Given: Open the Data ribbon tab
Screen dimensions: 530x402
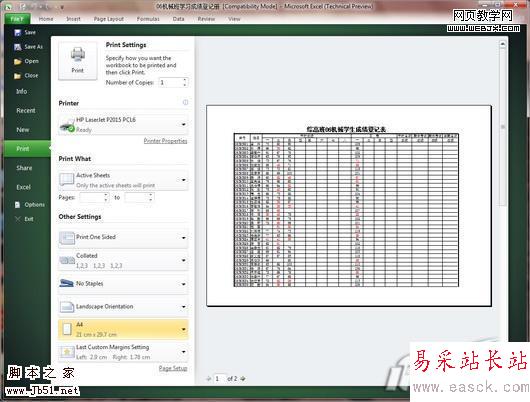Looking at the screenshot, I should tap(178, 19).
